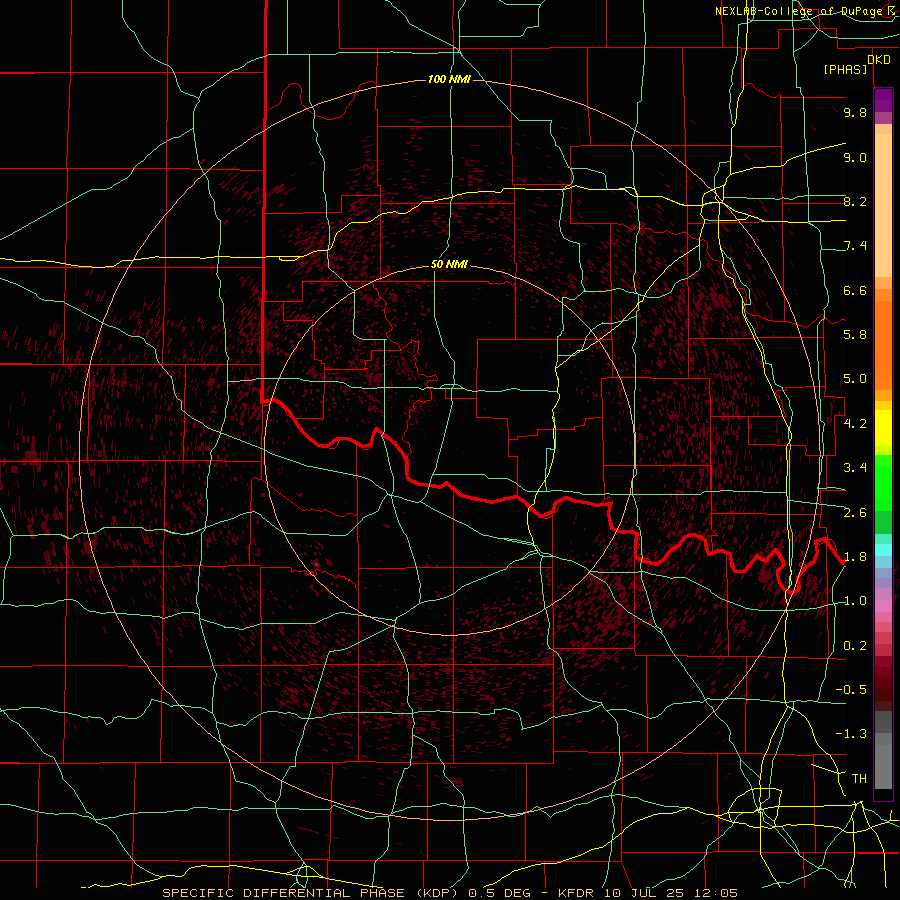The image size is (900, 900).
Task: Click the 8.2 legend value
Action: point(855,201)
